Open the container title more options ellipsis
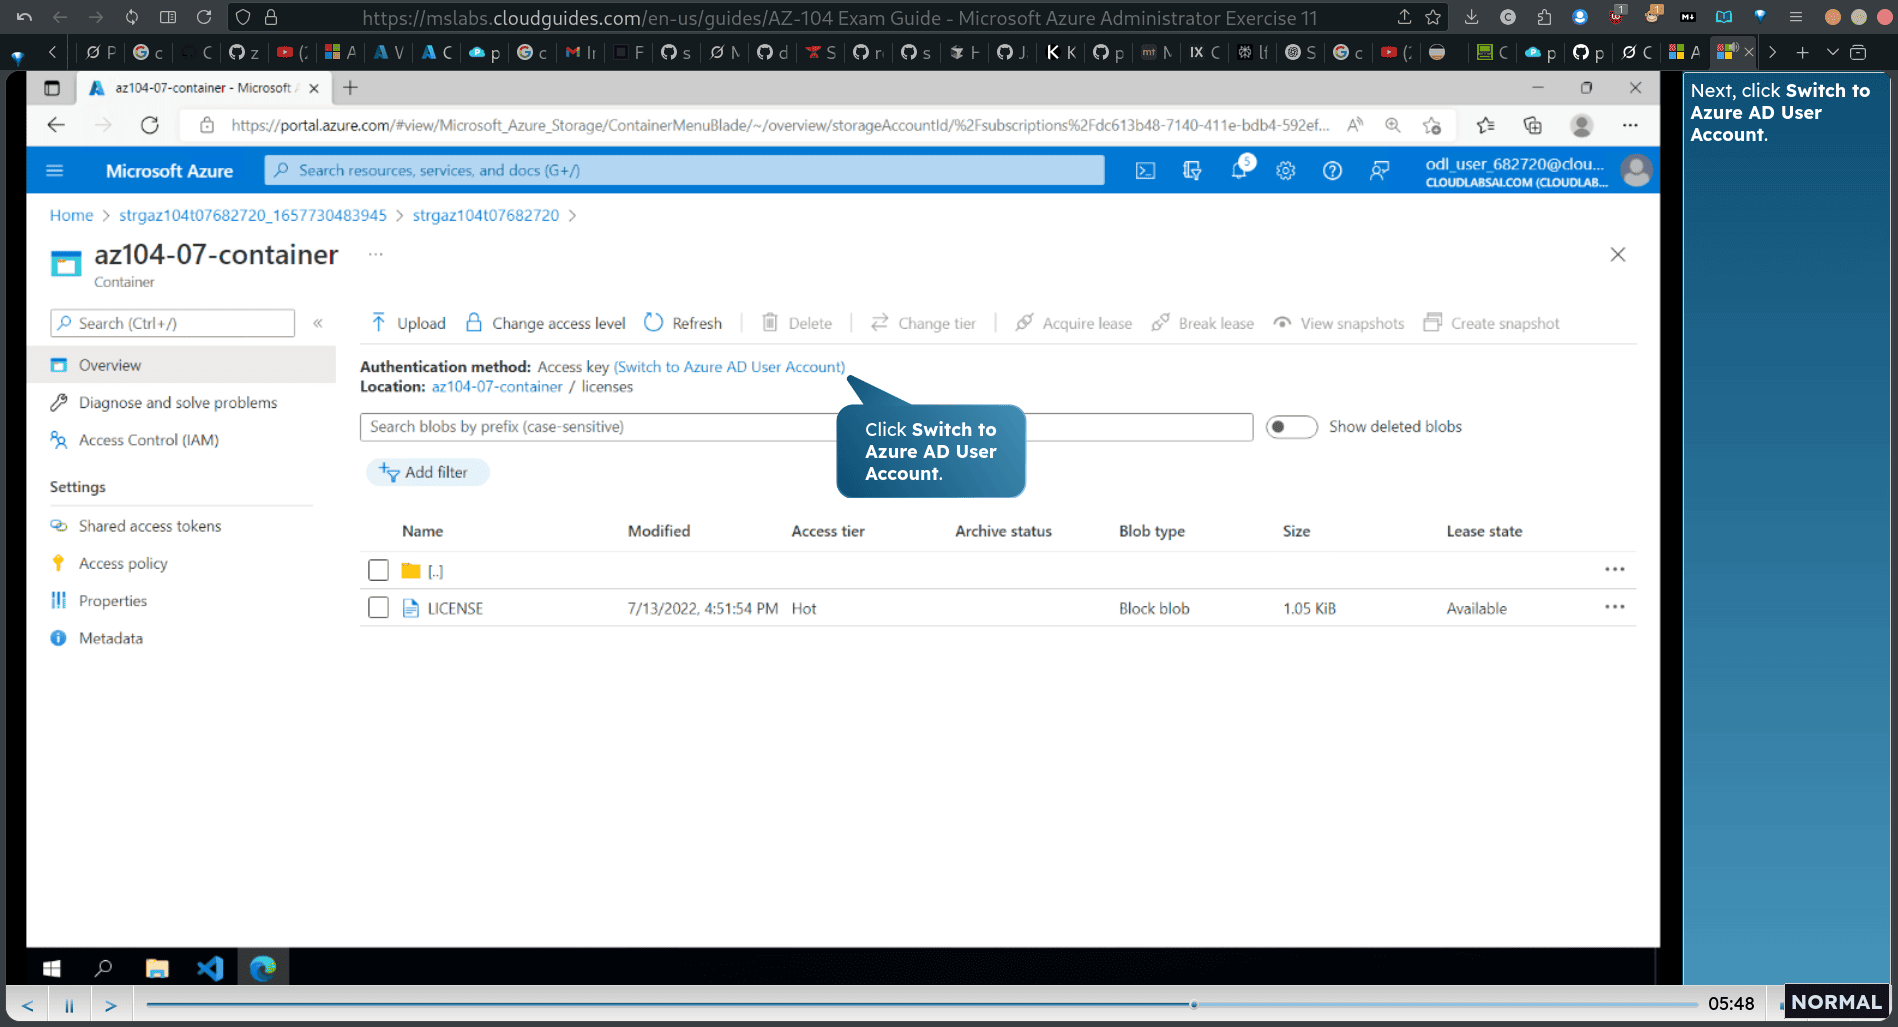 375,255
